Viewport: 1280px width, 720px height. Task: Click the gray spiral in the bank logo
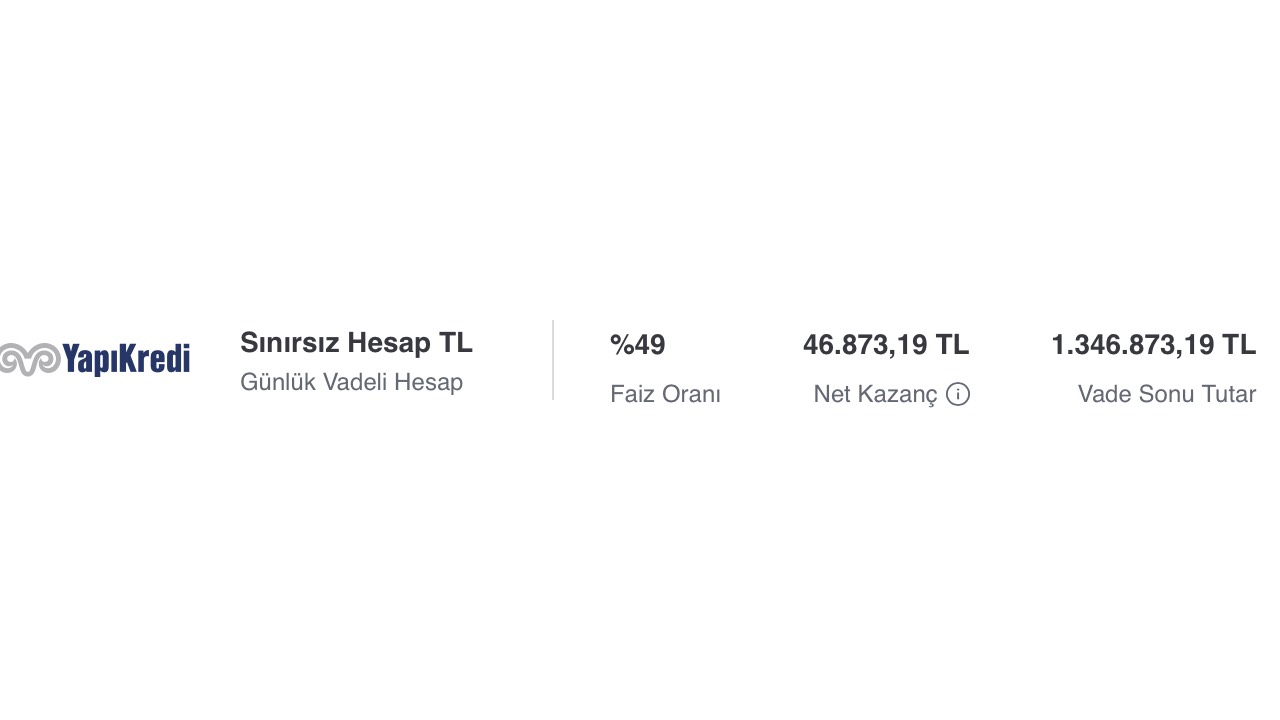(30, 359)
